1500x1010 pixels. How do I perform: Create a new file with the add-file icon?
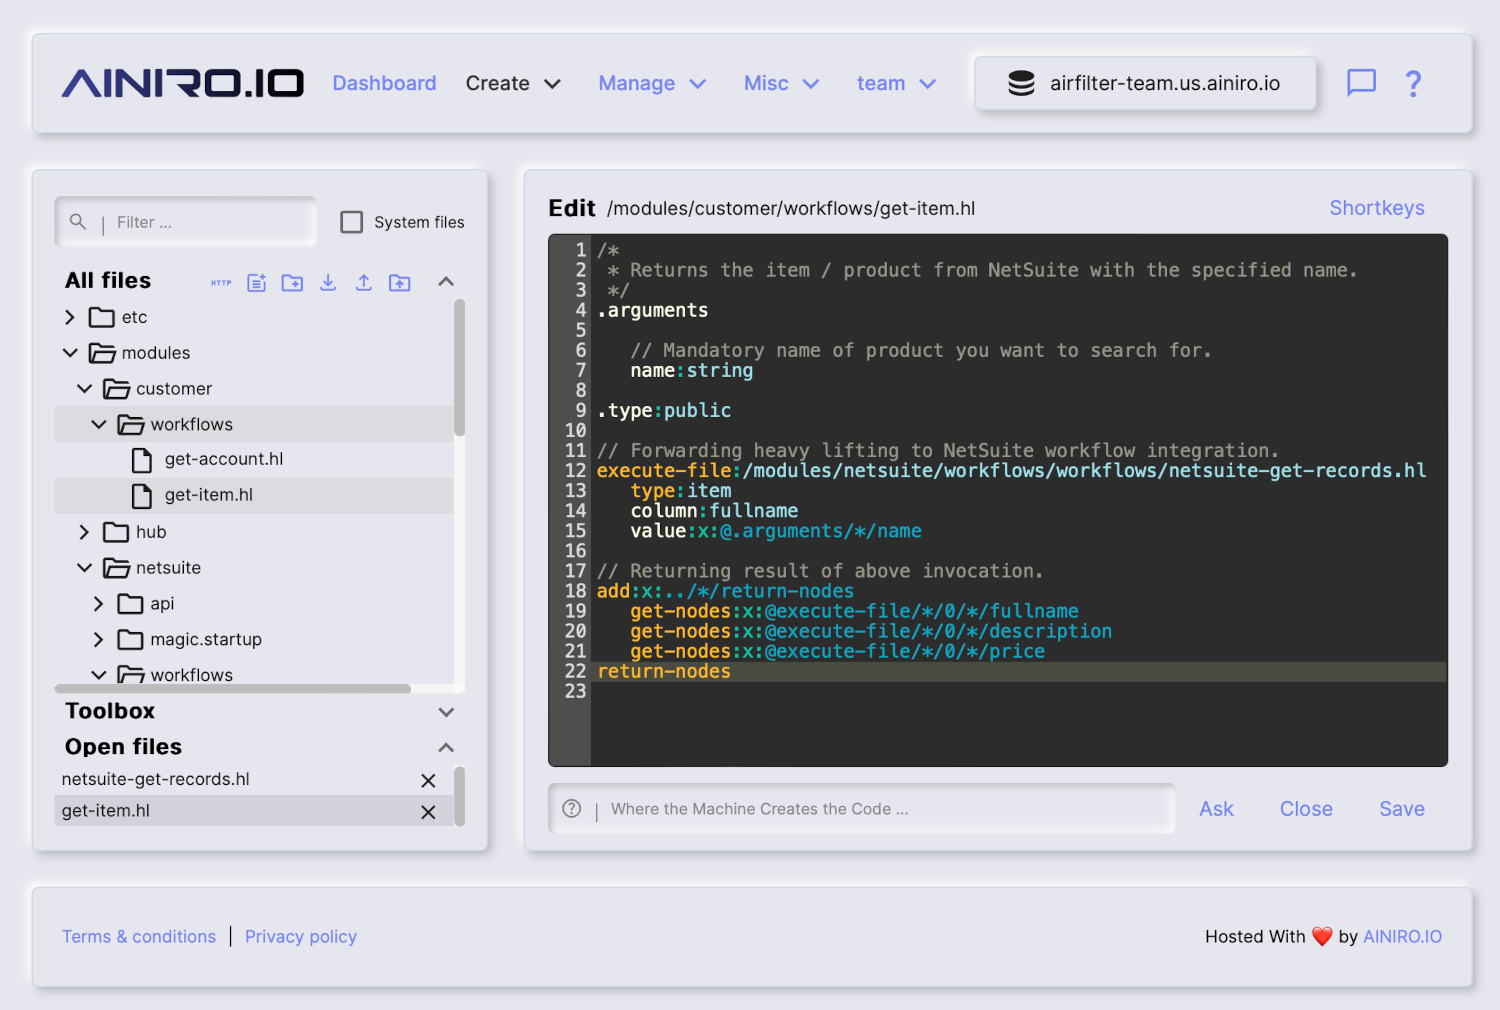tap(257, 283)
